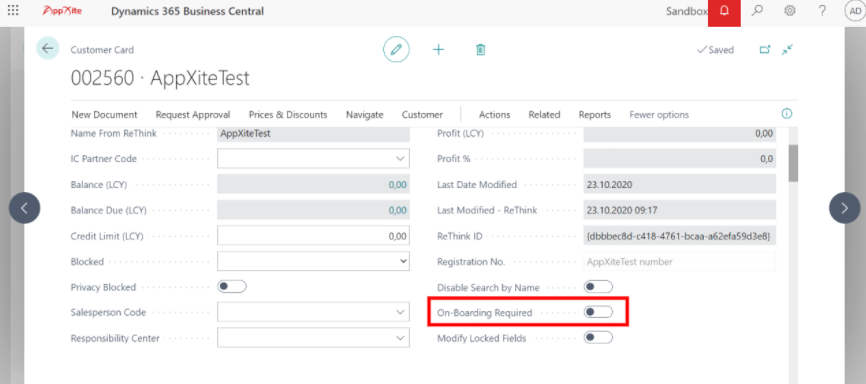Click the Balance Due (LCY) 0,00 link
Screen dimensions: 866x384
tap(398, 210)
